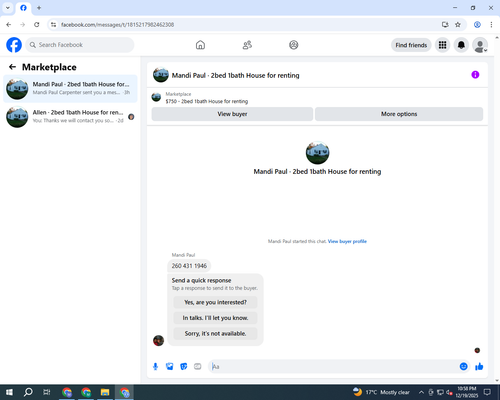Click the voice clip microphone icon
This screenshot has width=500, height=400.
pyautogui.click(x=155, y=367)
